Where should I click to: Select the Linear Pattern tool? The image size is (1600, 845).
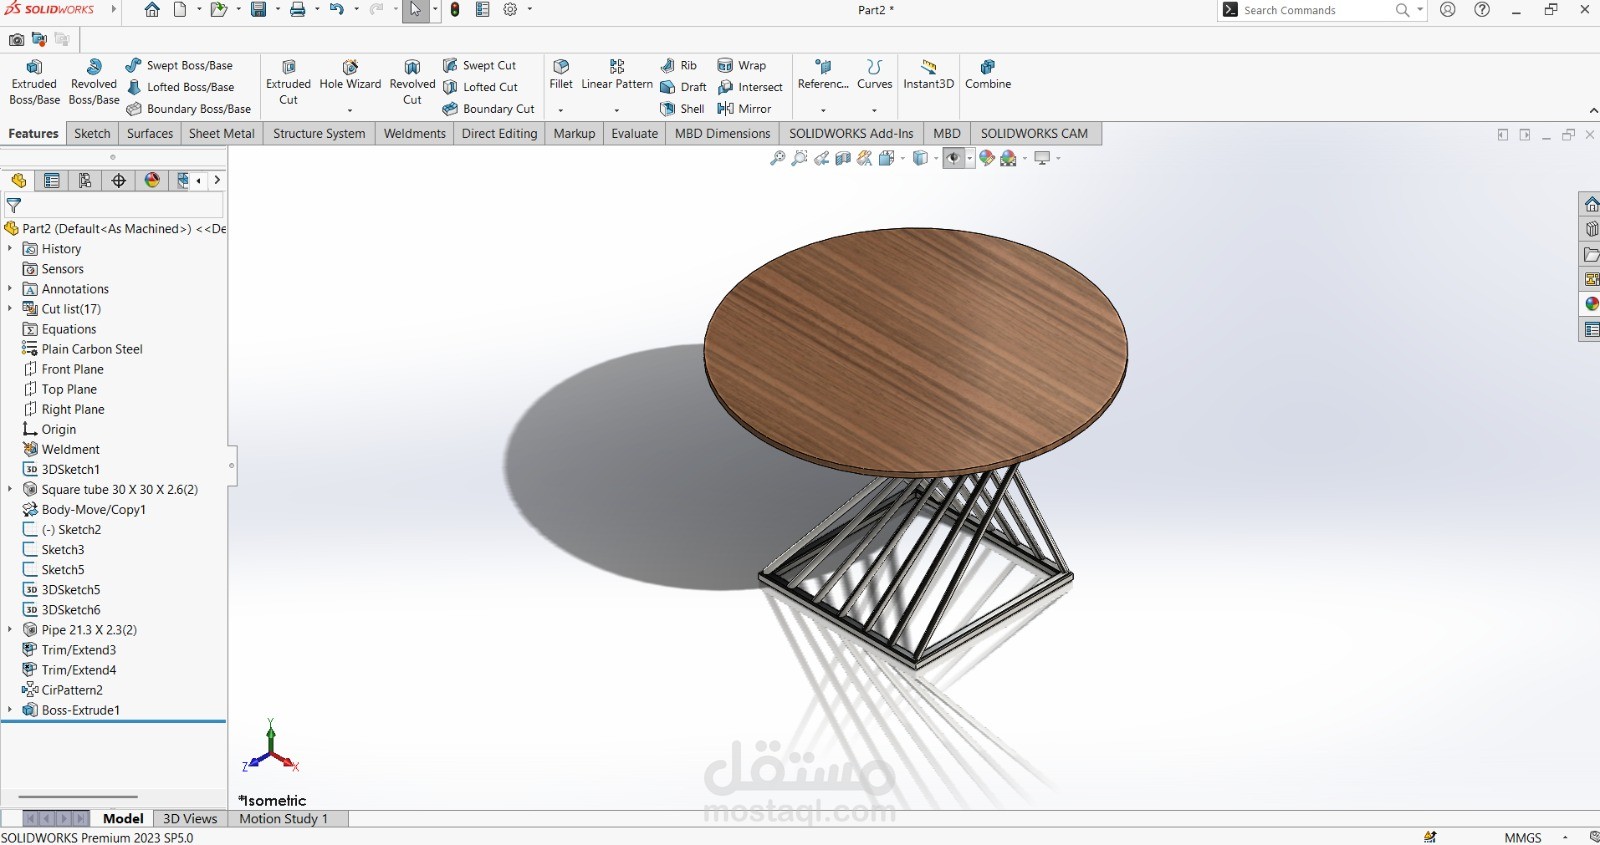pos(617,74)
